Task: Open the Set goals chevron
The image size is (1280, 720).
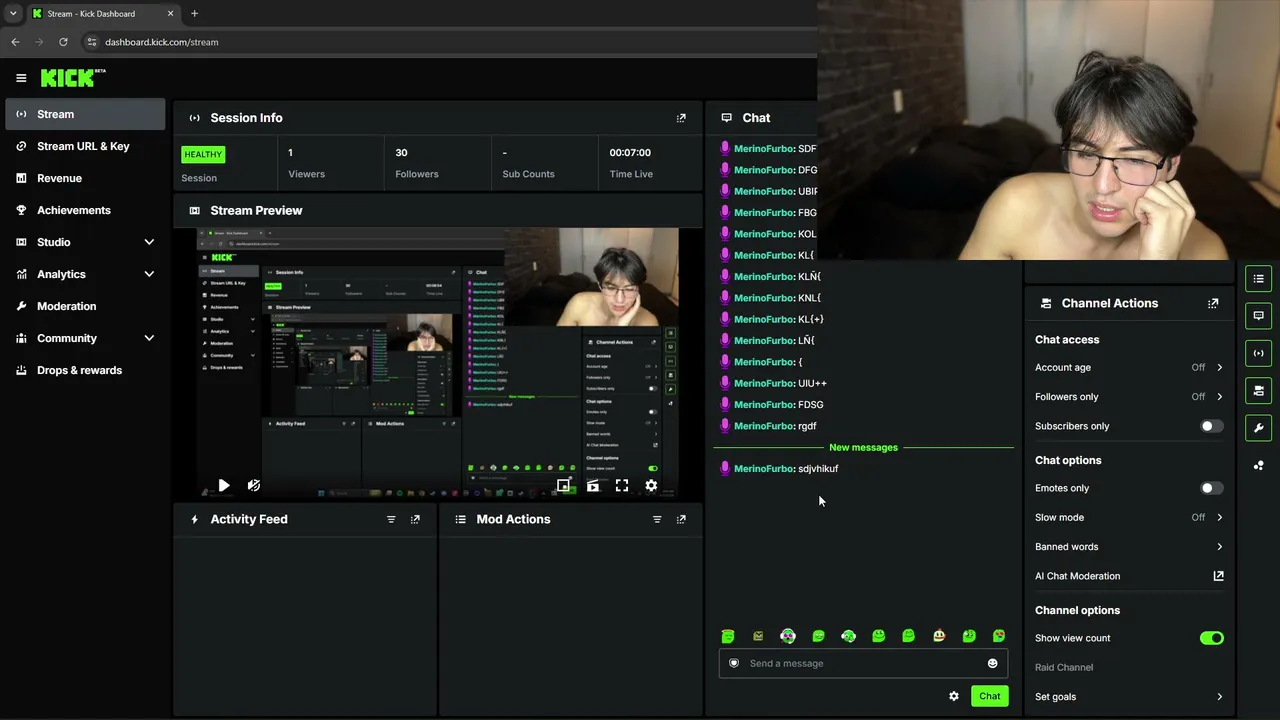Action: pyautogui.click(x=1219, y=697)
